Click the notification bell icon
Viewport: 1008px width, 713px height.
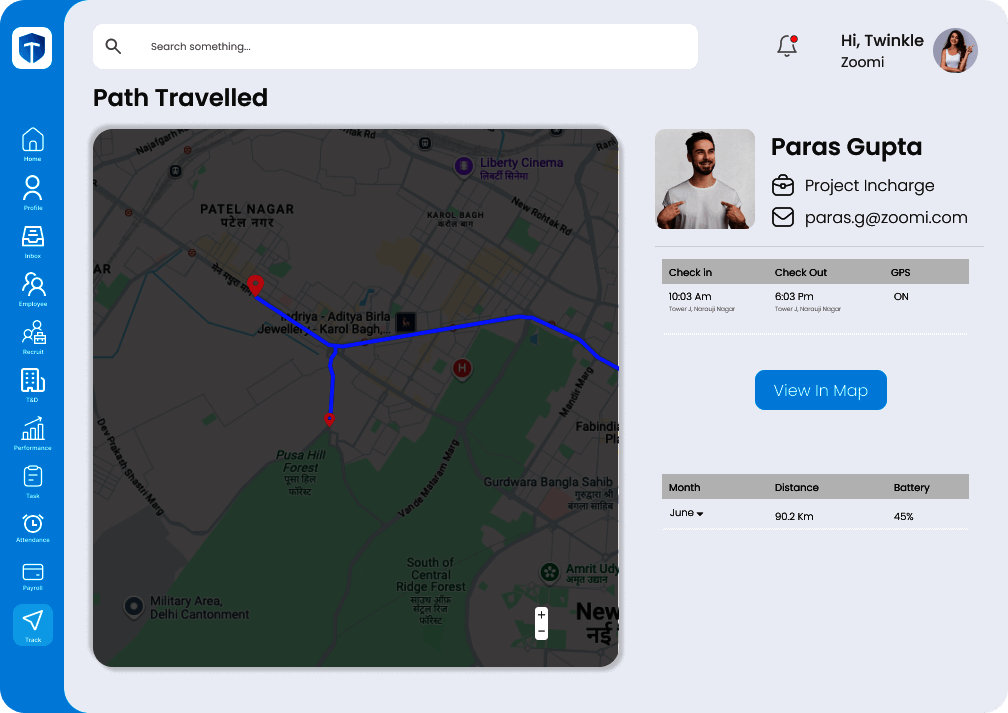click(x=787, y=46)
